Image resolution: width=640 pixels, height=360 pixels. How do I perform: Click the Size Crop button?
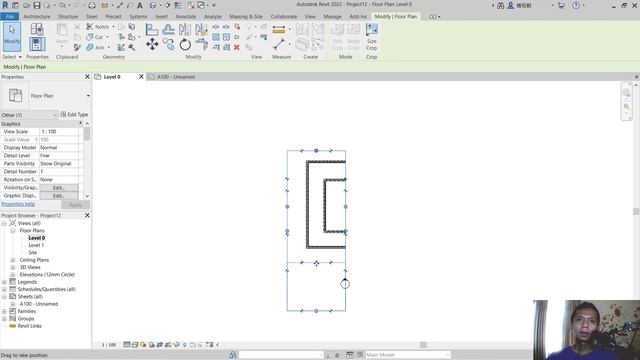click(371, 37)
